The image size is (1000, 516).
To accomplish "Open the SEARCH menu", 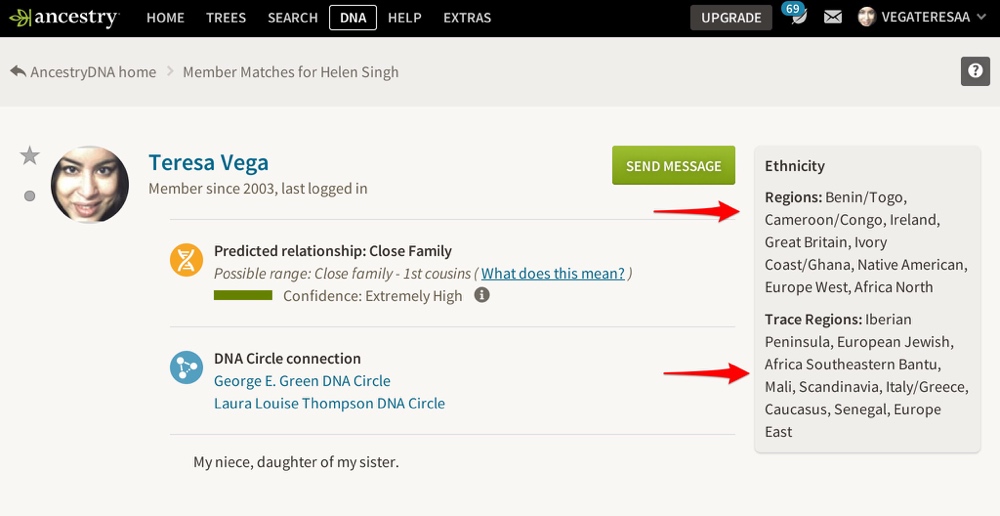I will click(x=293, y=18).
